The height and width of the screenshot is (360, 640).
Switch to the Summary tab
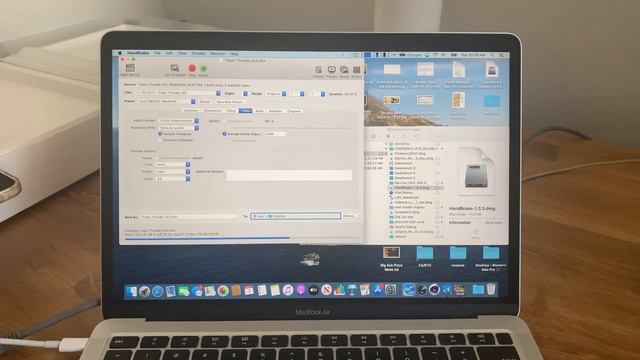[191, 111]
